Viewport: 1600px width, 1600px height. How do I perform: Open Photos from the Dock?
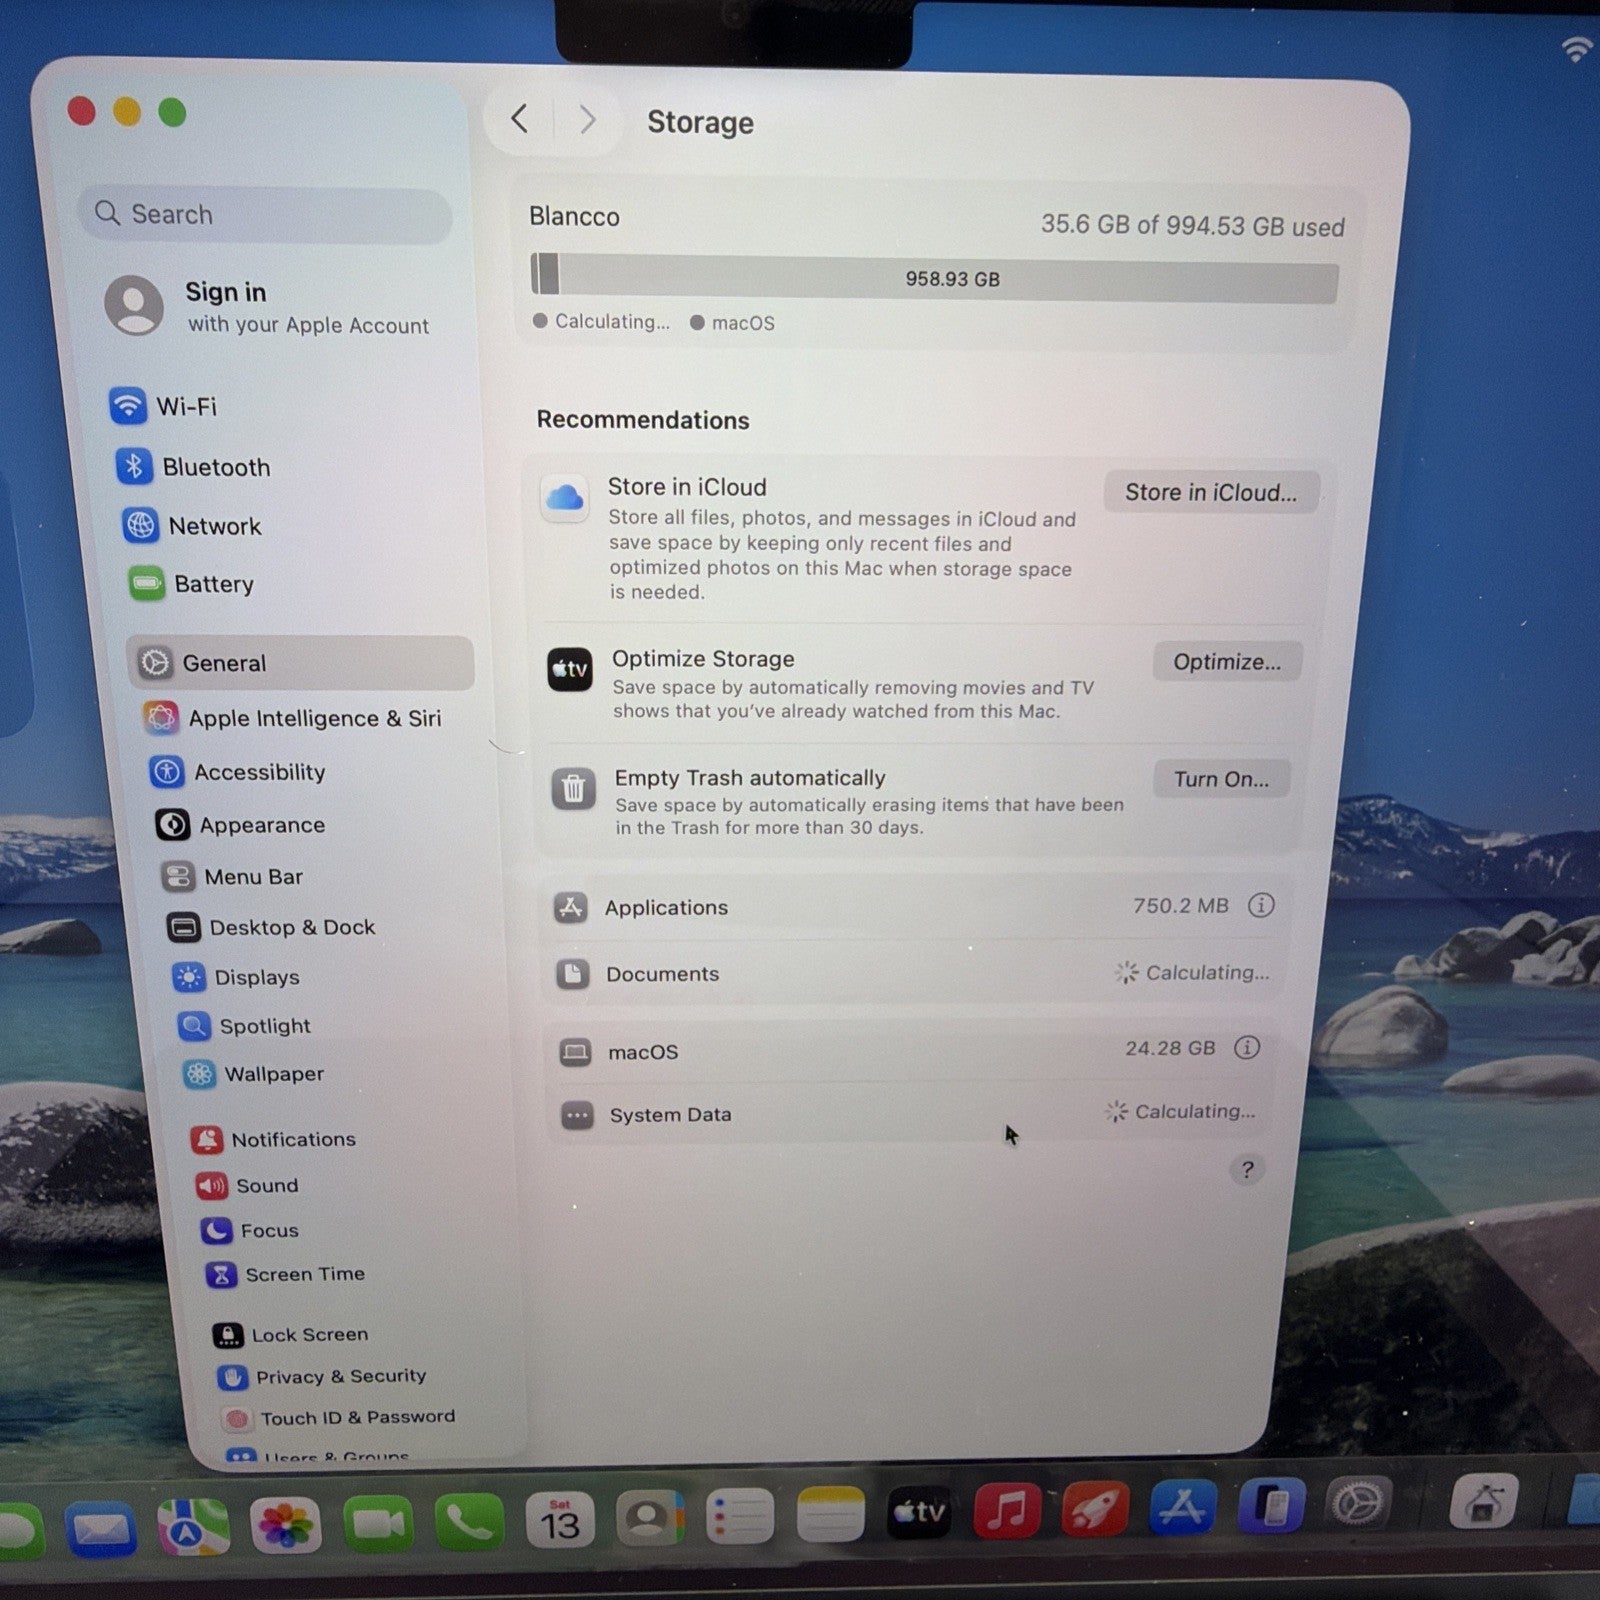click(285, 1526)
